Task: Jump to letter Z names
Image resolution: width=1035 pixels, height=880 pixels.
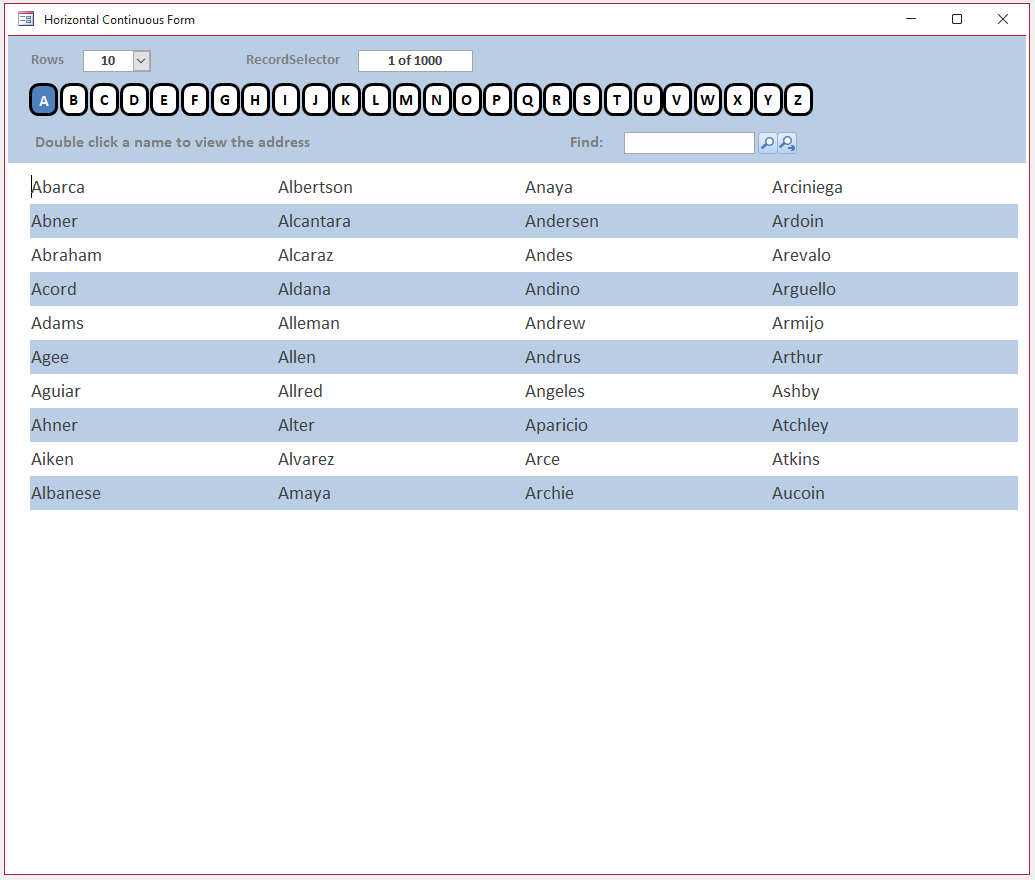Action: pos(798,100)
